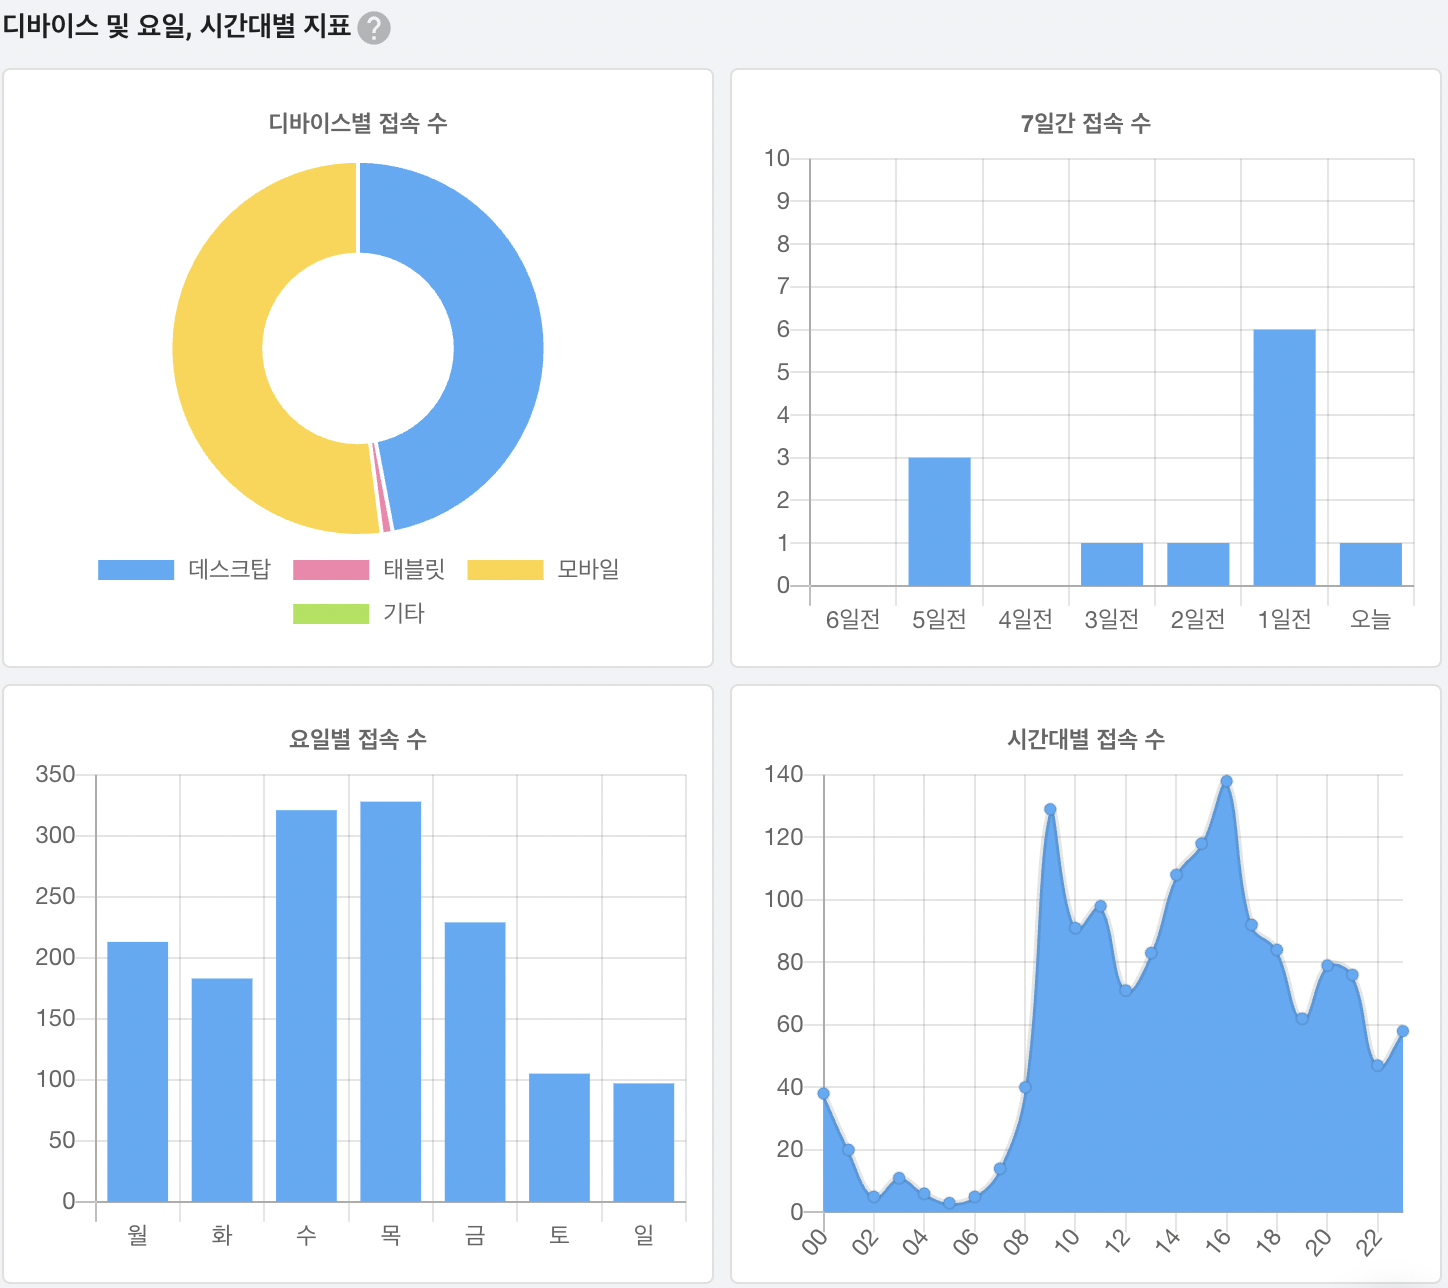
Task: Click the 5일전 bar in 7-day chart
Action: (939, 521)
